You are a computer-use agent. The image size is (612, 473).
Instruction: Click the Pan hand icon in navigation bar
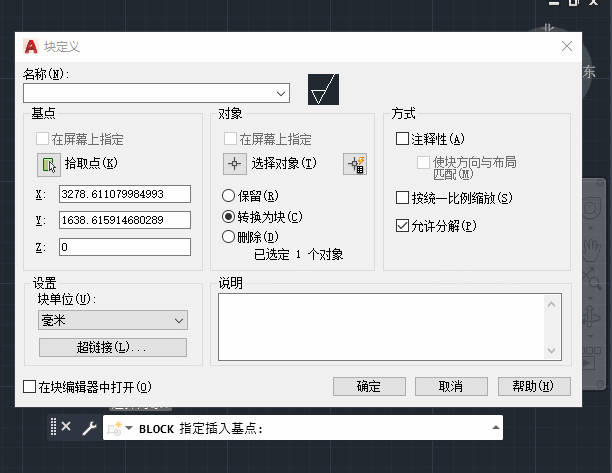(591, 250)
